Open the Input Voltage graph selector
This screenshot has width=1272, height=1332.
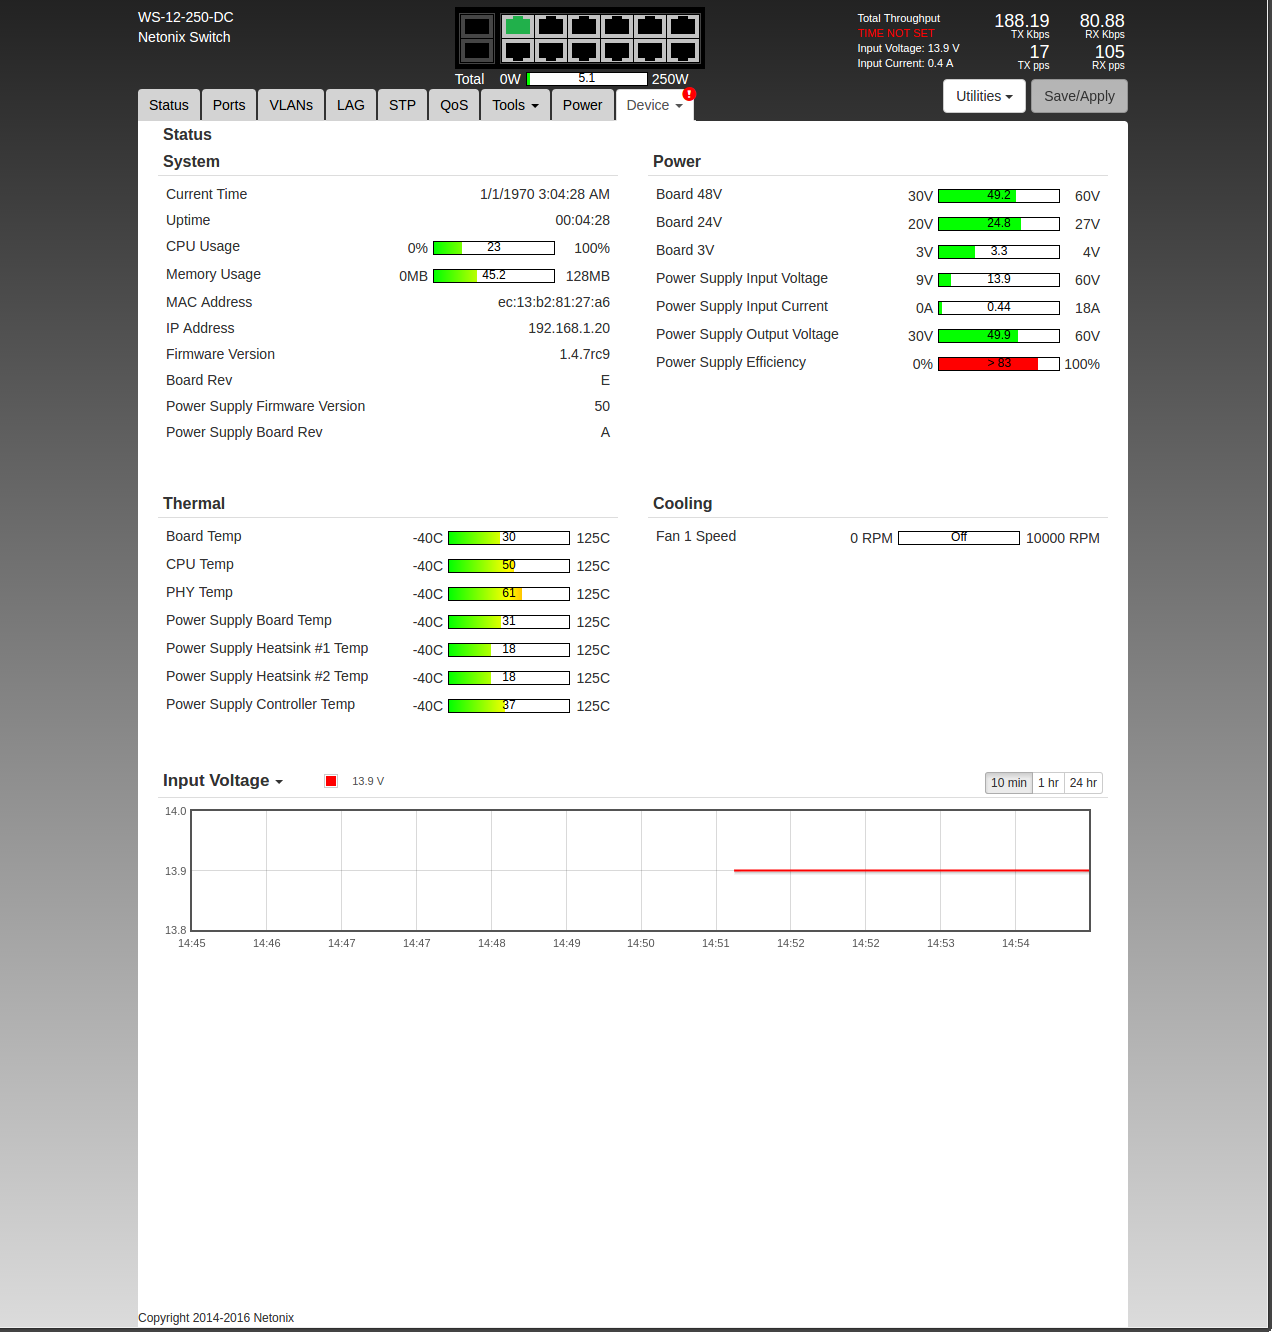click(223, 781)
